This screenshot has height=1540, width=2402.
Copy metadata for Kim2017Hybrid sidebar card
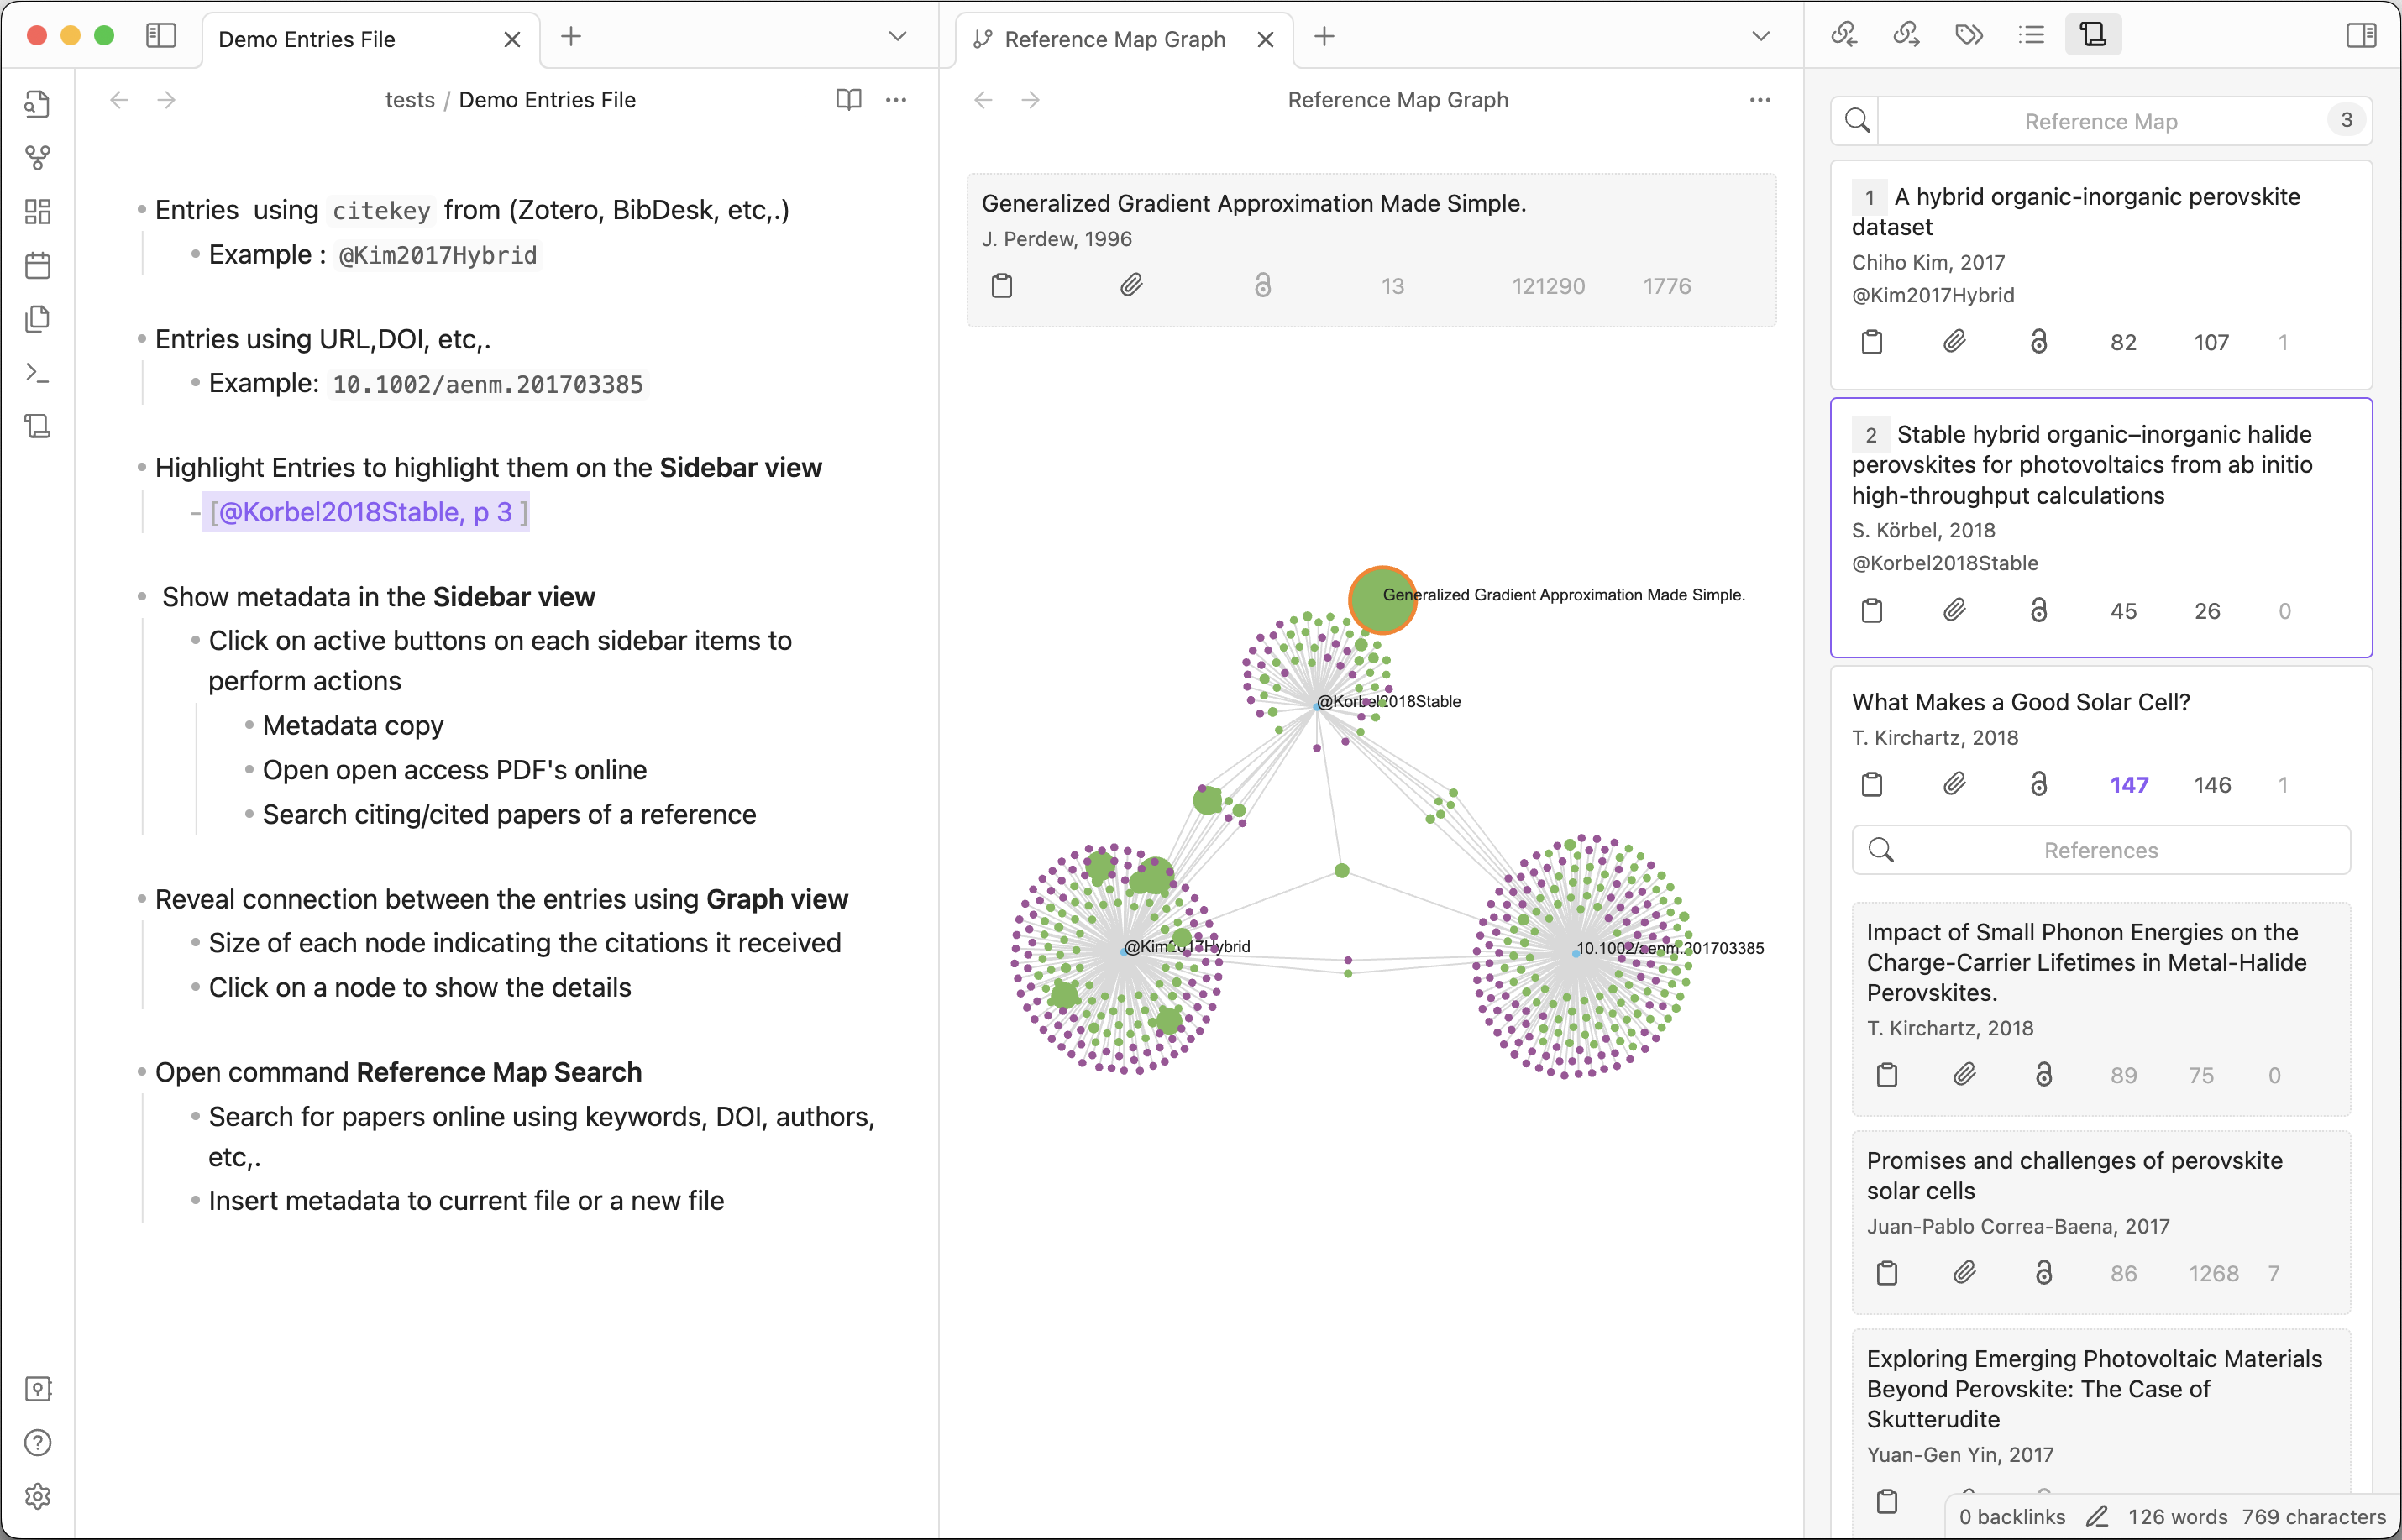[1872, 342]
